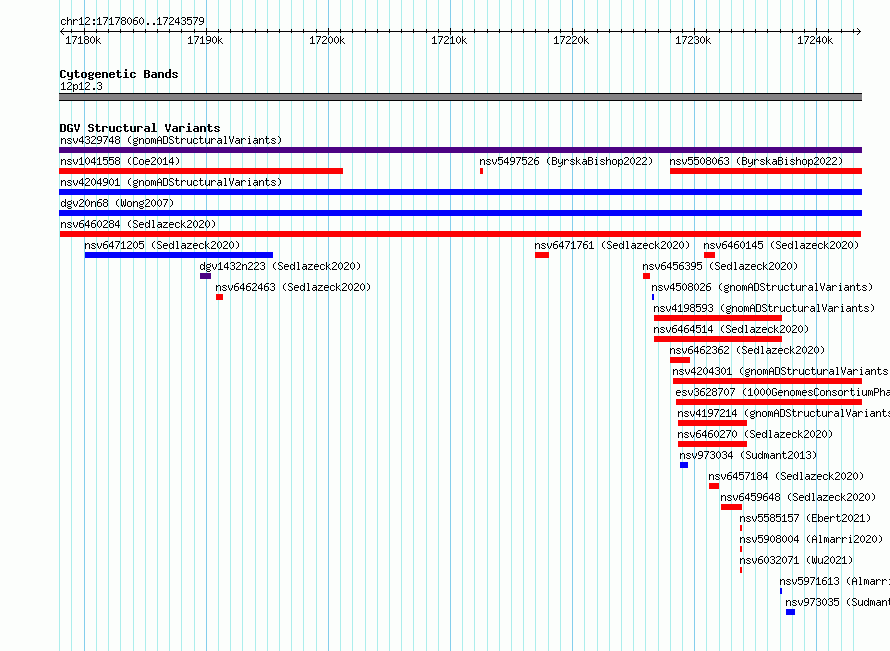
Task: Open nsv973035 variant label
Action: pos(837,602)
